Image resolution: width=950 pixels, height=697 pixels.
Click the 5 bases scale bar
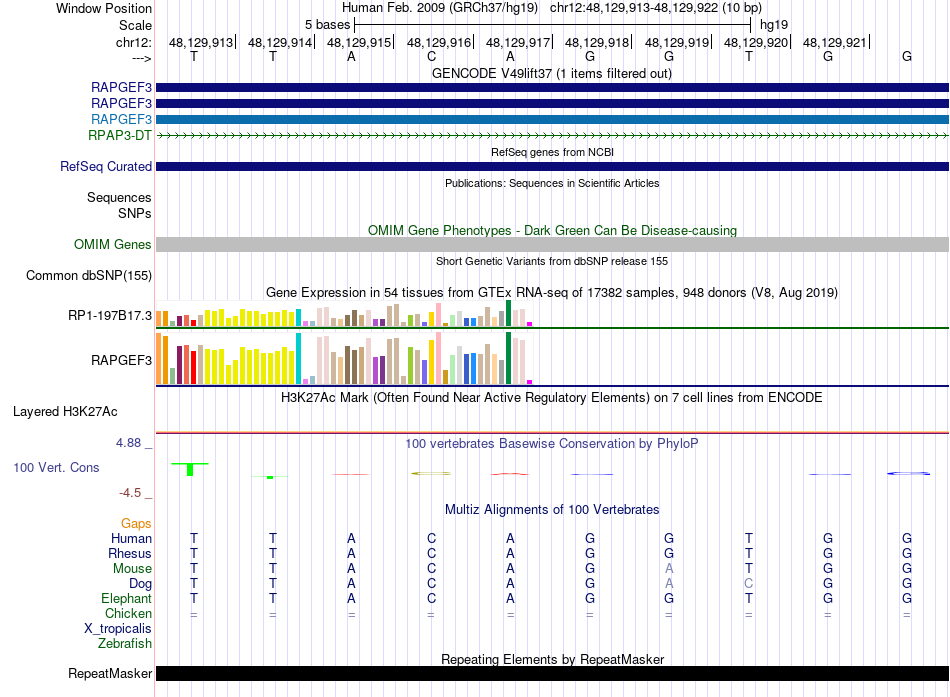coord(552,25)
